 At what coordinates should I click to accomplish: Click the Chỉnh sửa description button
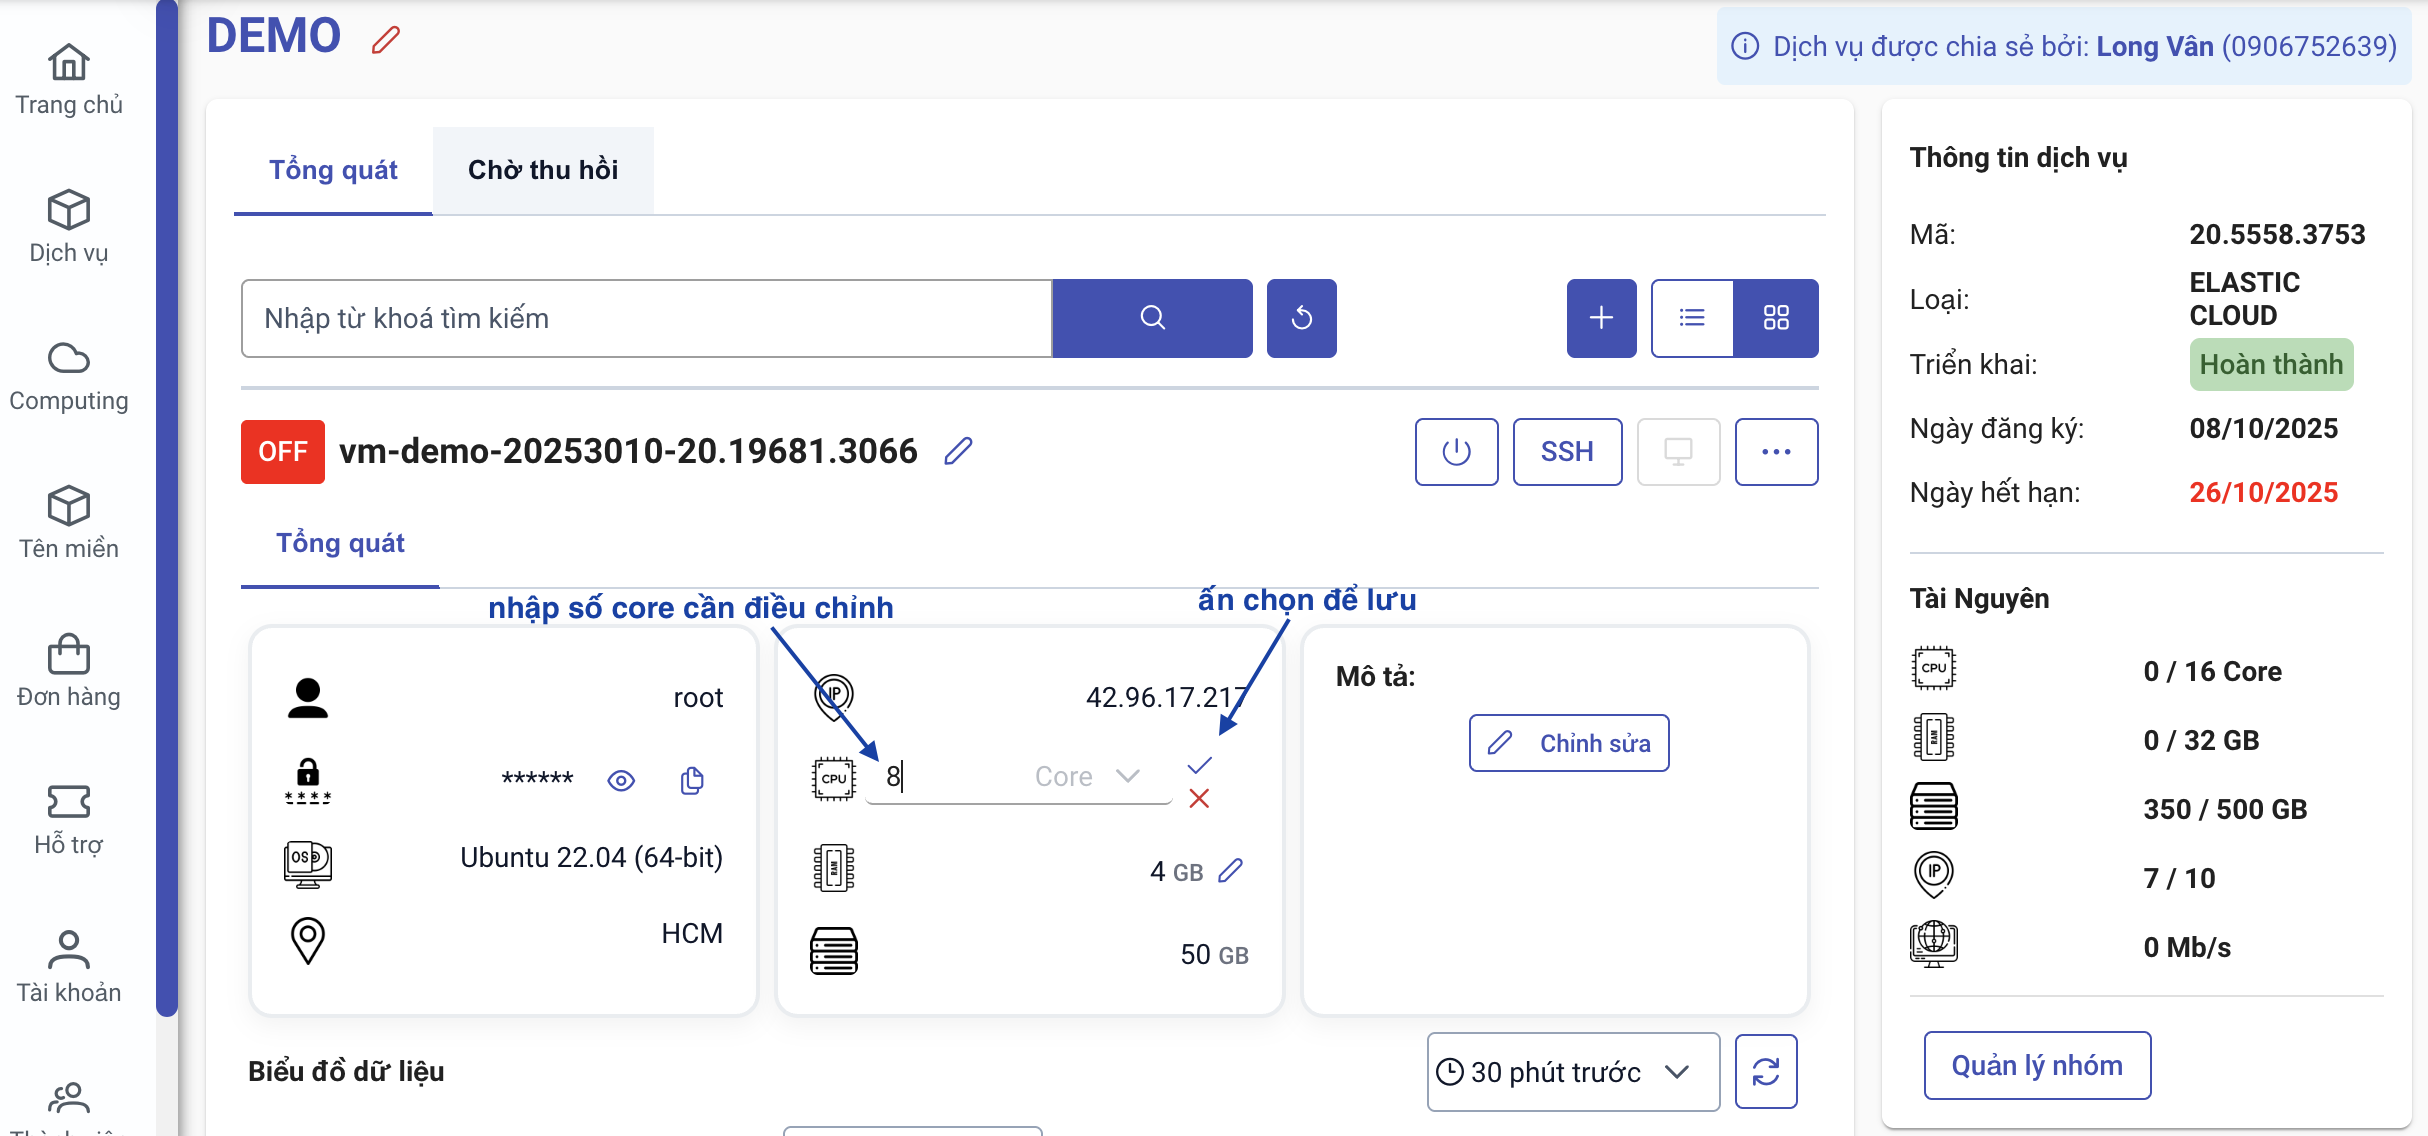(1569, 743)
